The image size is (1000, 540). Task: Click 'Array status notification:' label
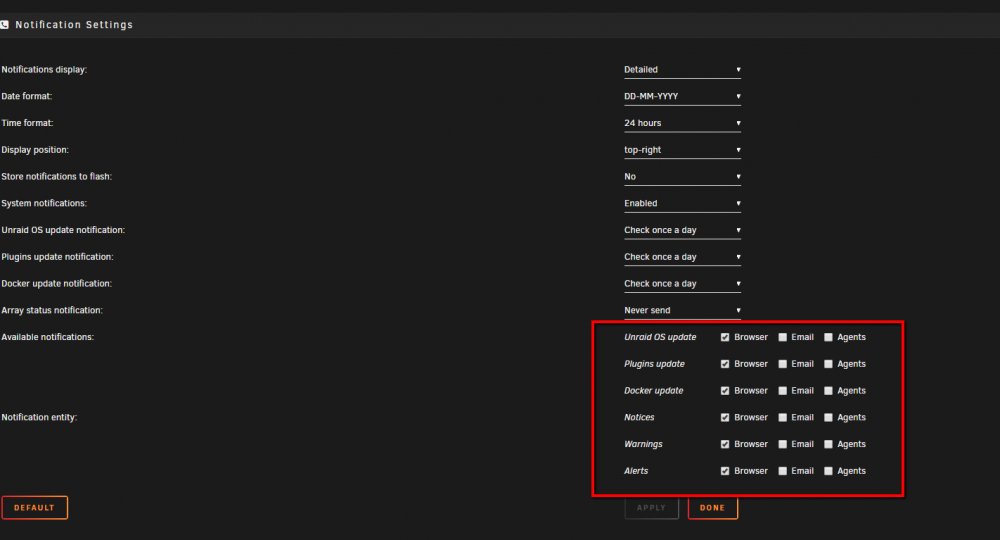tap(52, 310)
